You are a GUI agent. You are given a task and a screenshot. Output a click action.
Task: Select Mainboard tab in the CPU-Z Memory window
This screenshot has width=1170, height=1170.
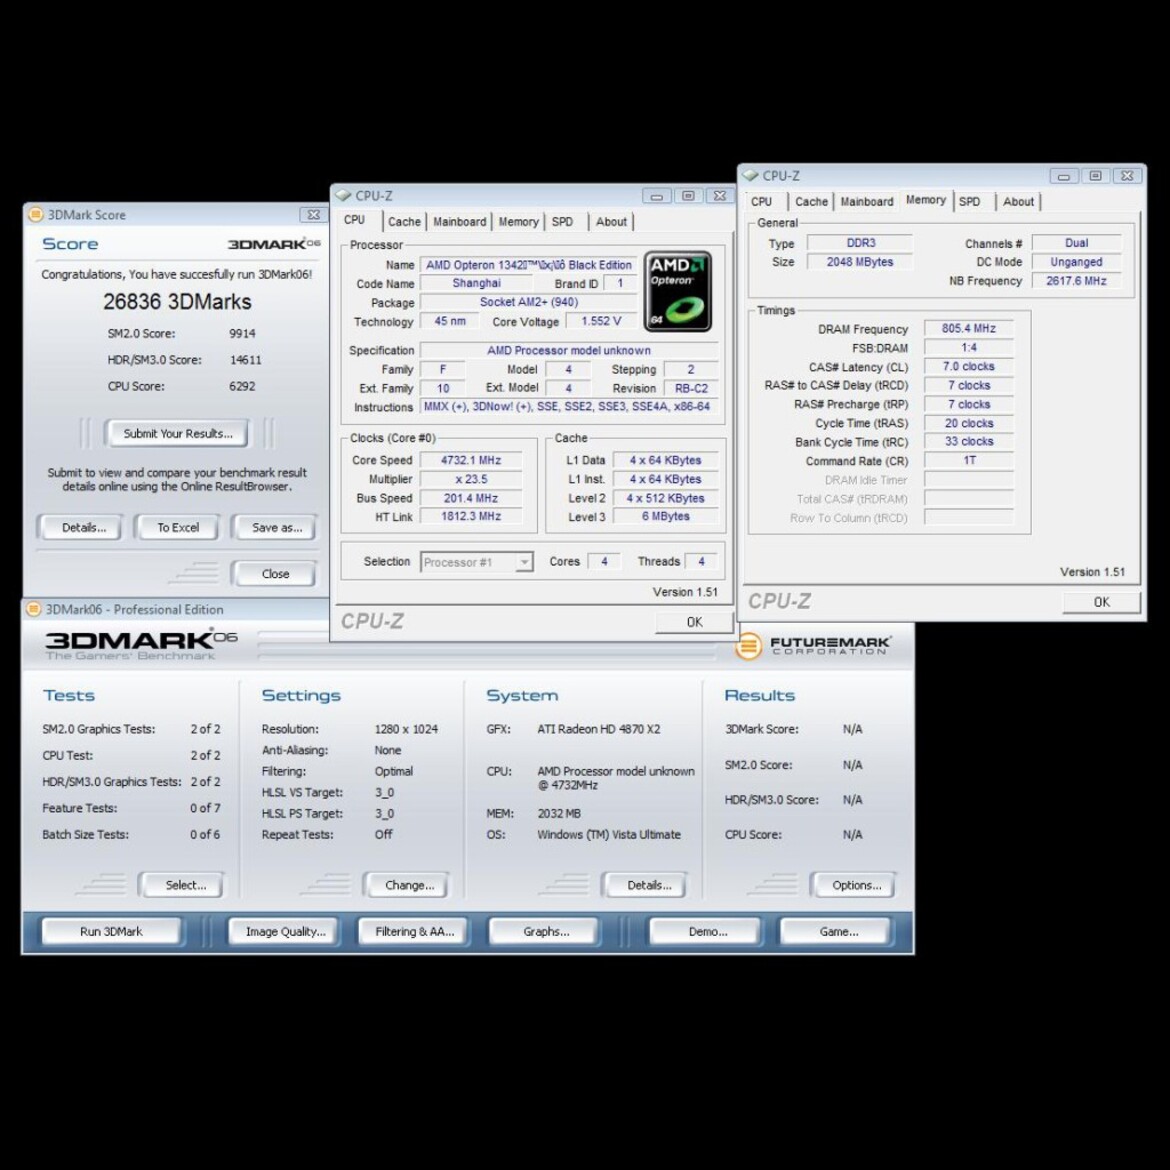pyautogui.click(x=867, y=201)
